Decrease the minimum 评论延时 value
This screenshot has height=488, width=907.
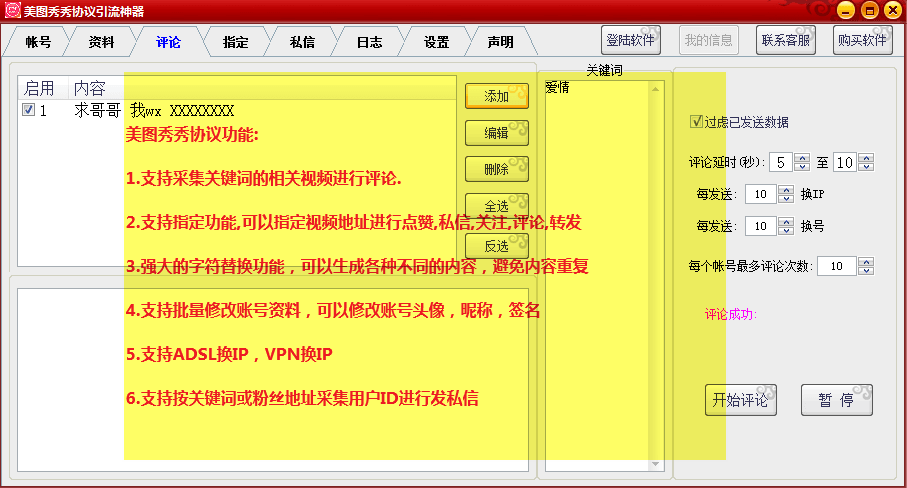pos(802,167)
